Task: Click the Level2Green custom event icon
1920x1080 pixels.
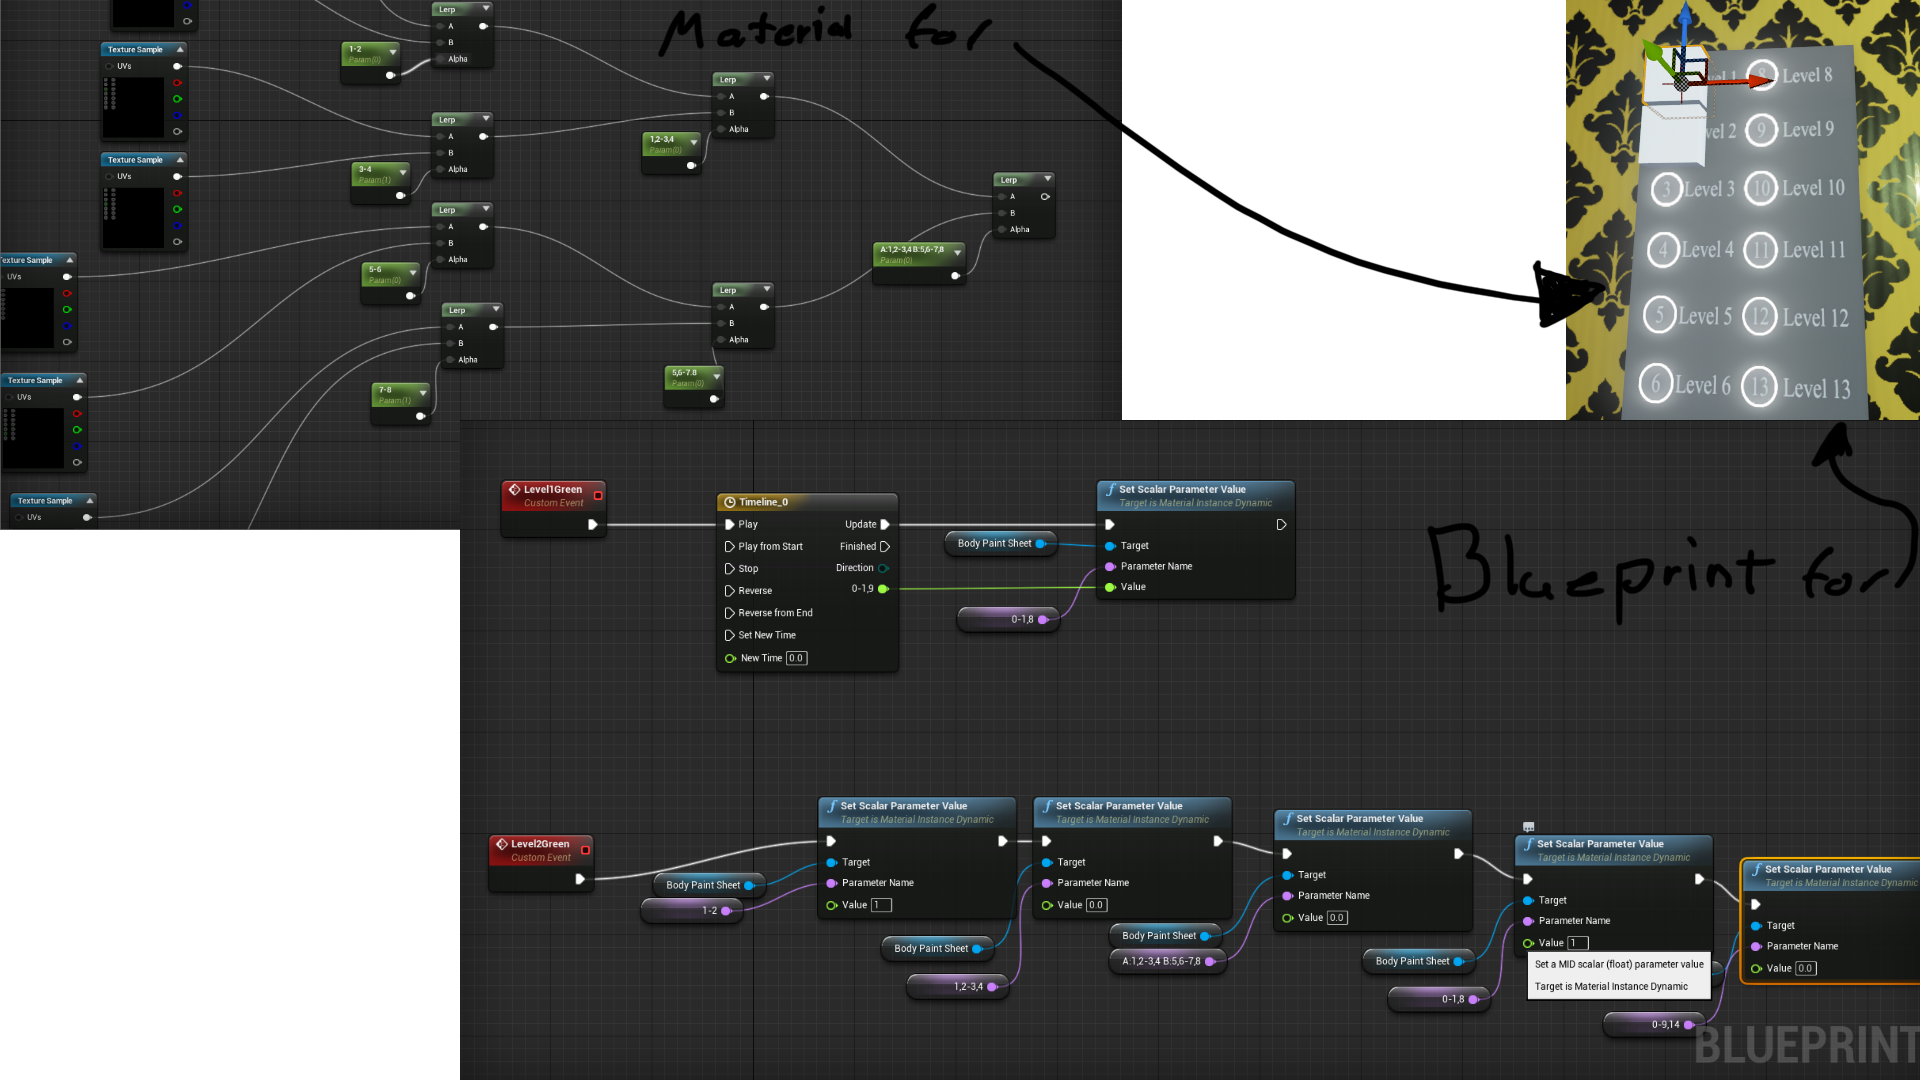Action: [502, 844]
